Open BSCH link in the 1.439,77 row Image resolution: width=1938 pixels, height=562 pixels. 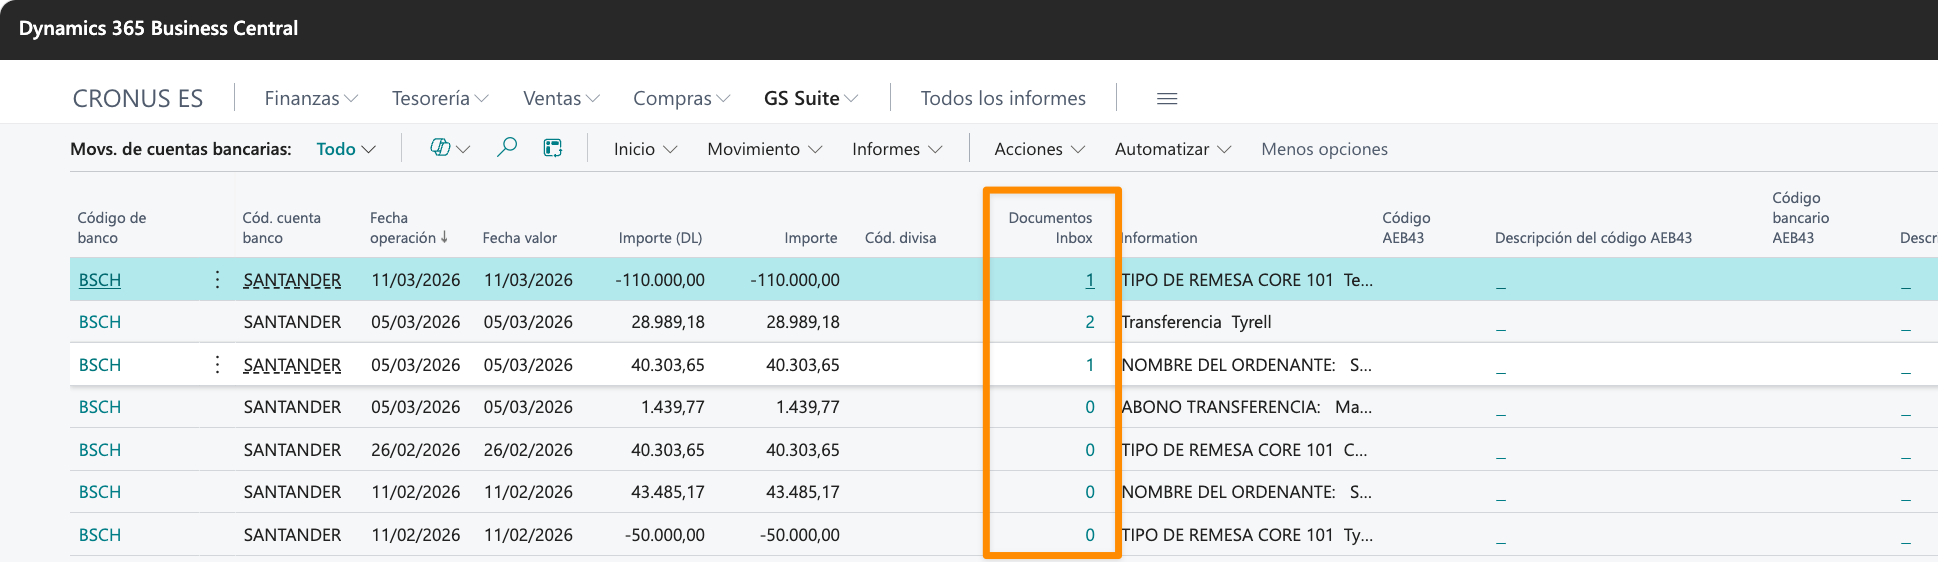pos(100,407)
